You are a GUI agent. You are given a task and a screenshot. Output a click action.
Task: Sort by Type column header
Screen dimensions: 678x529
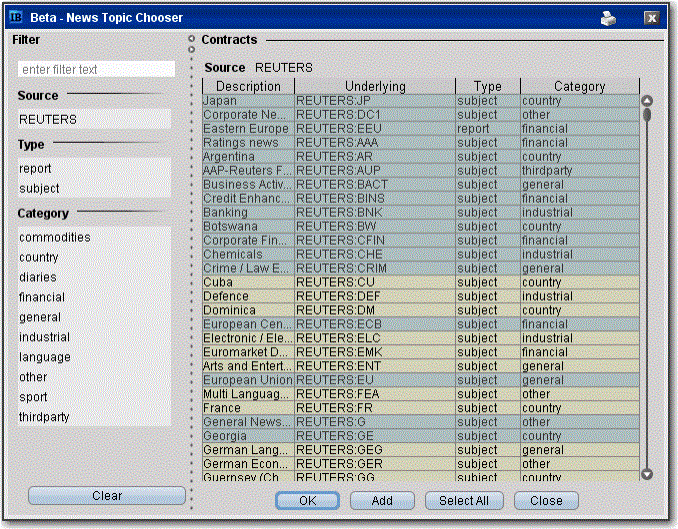coord(488,86)
